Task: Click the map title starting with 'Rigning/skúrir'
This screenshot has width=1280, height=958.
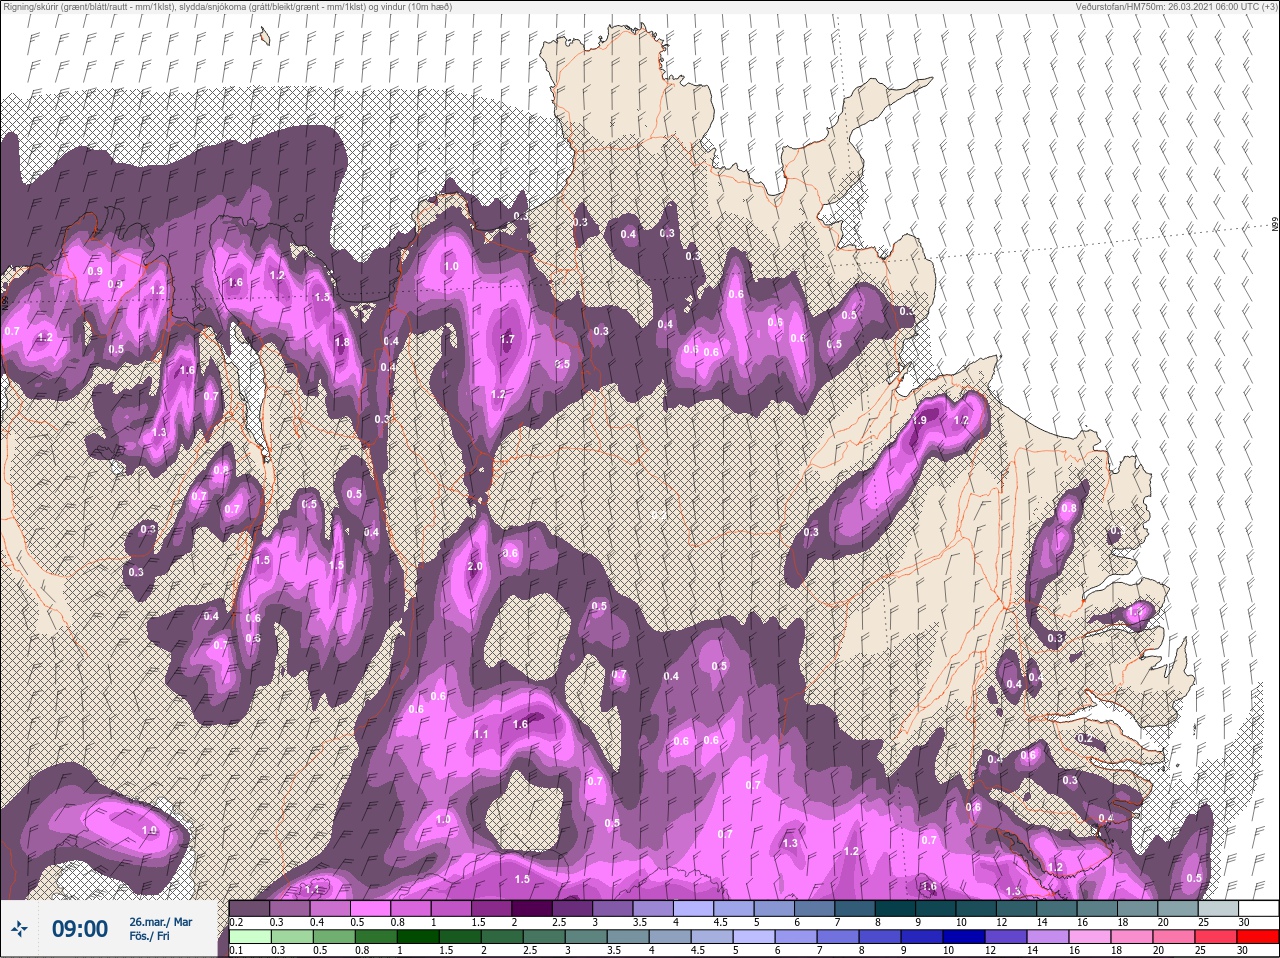Action: (x=227, y=7)
